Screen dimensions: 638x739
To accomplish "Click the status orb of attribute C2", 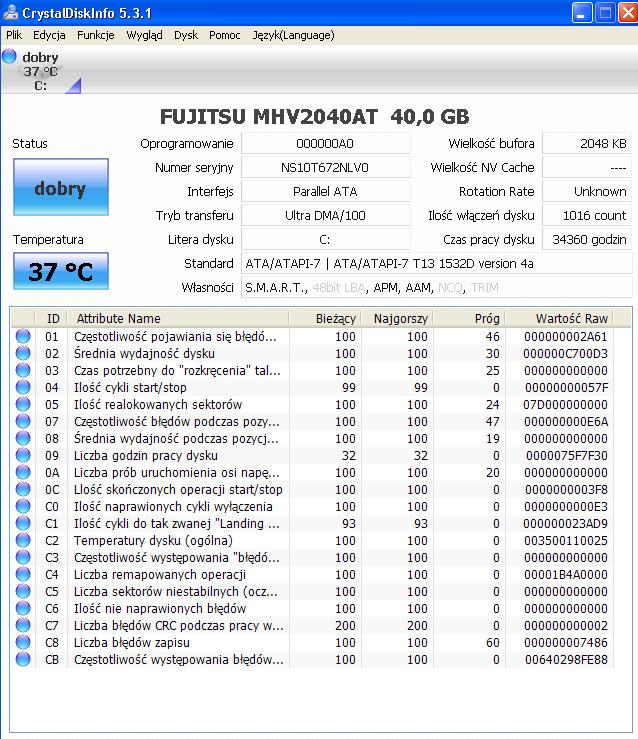I will click(23, 540).
